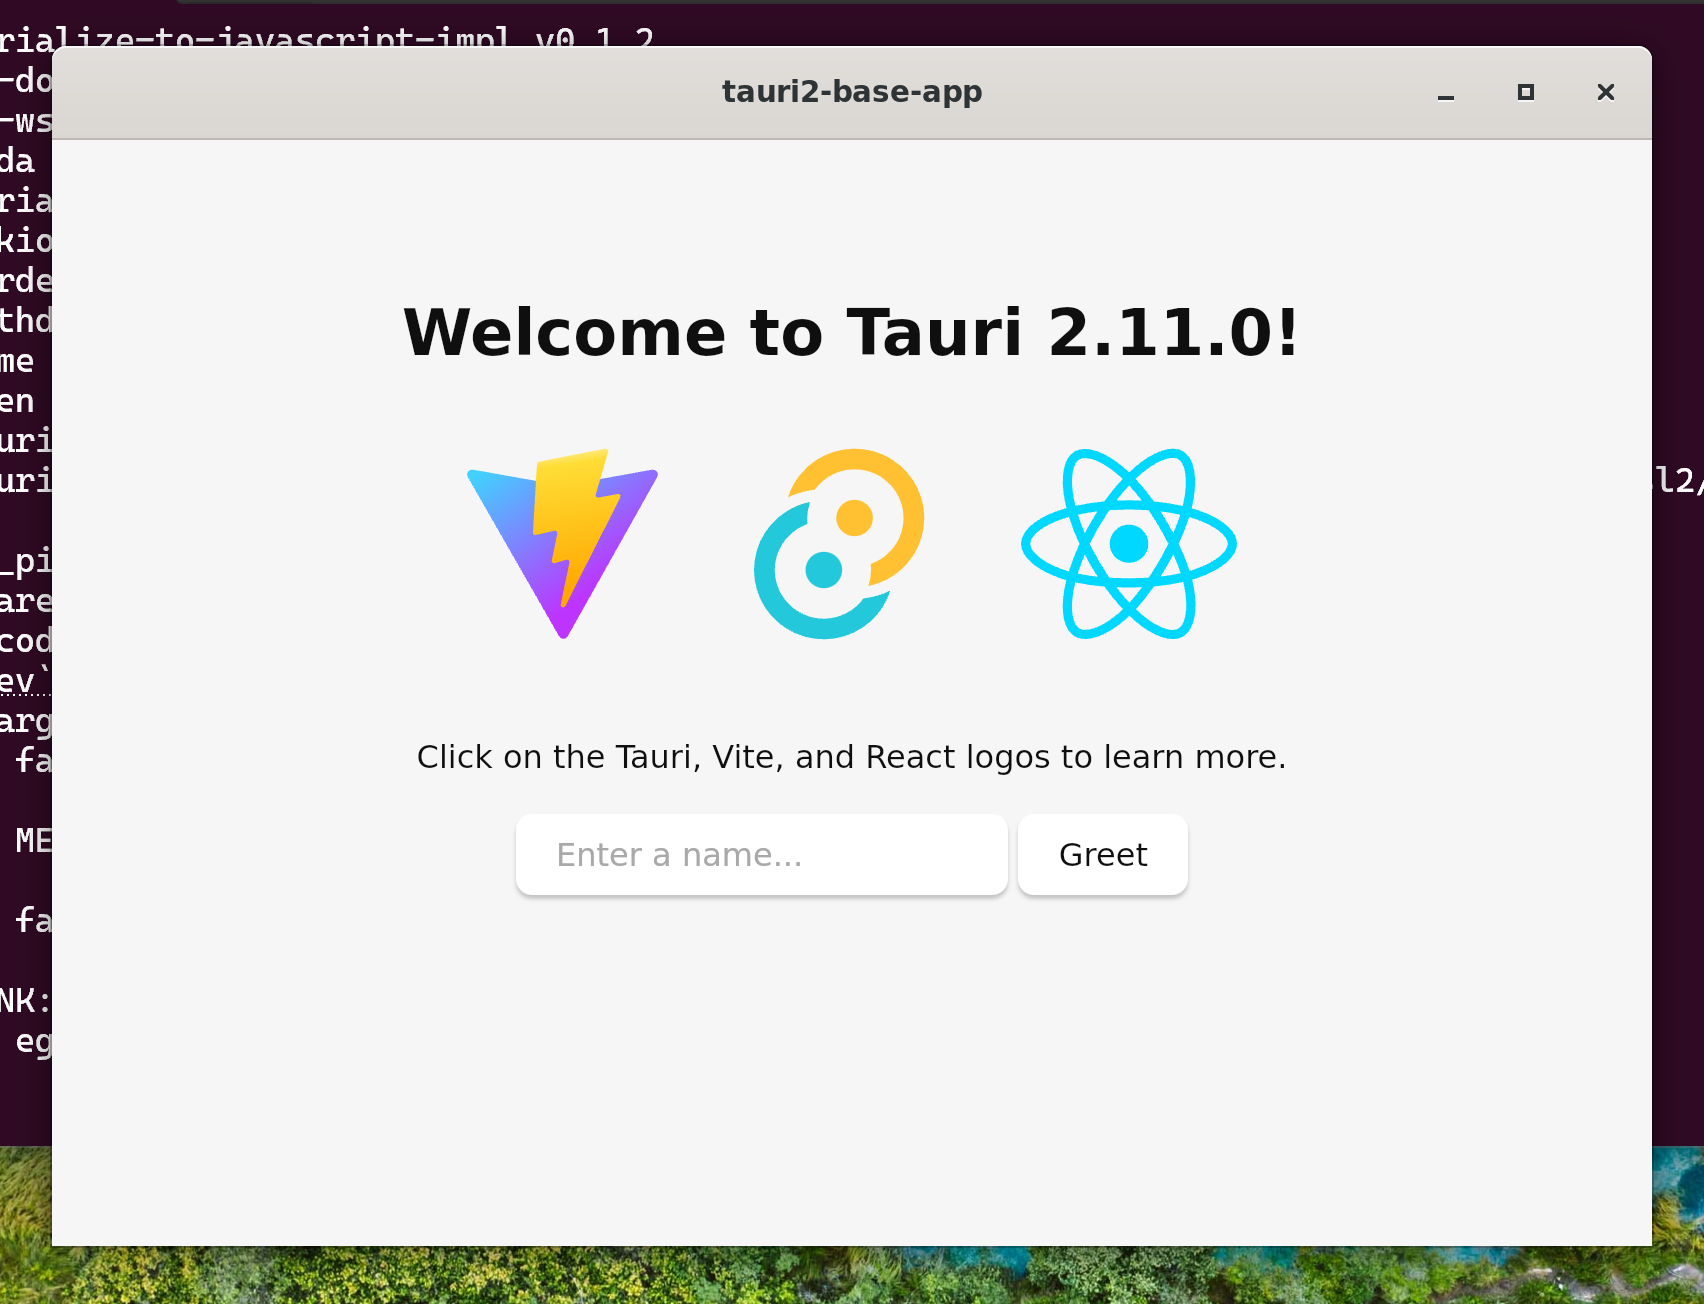
Task: Minimize the tauri2-base-app window
Action: 1446,93
